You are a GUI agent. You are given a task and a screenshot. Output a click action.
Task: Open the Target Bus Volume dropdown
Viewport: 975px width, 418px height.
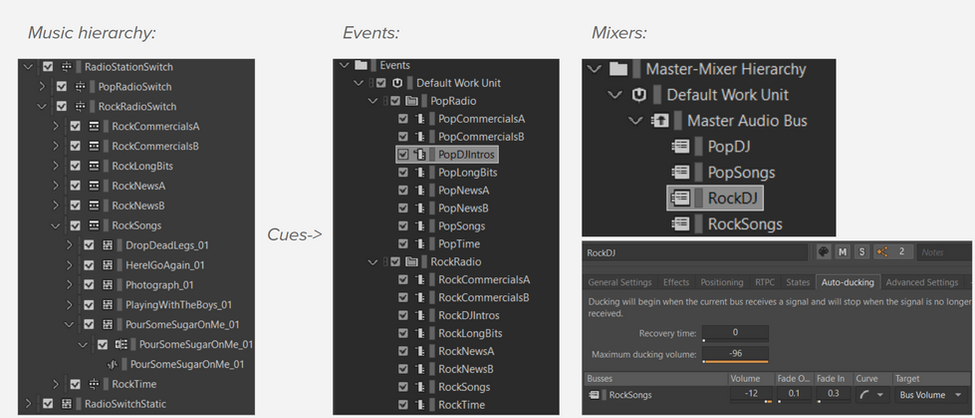click(x=931, y=395)
